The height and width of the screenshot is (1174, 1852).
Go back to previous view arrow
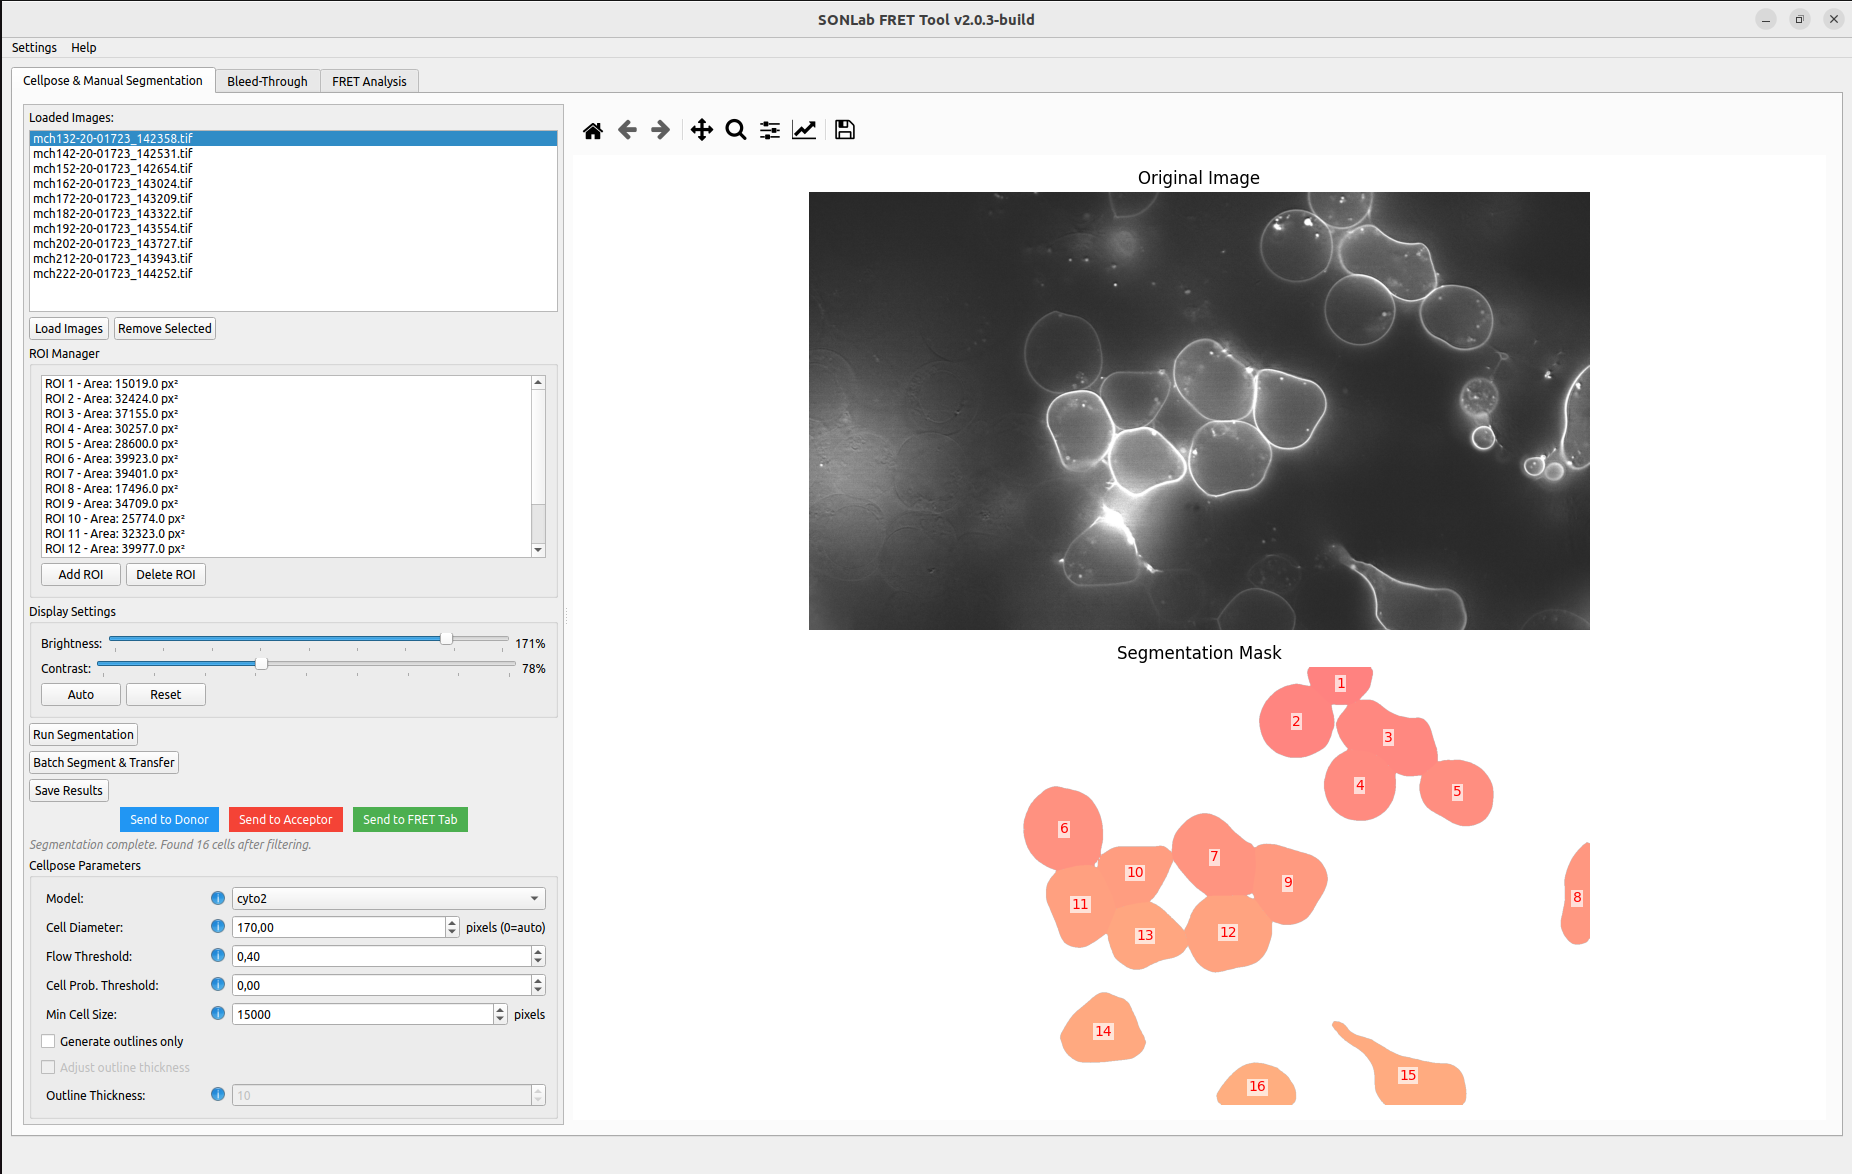627,130
